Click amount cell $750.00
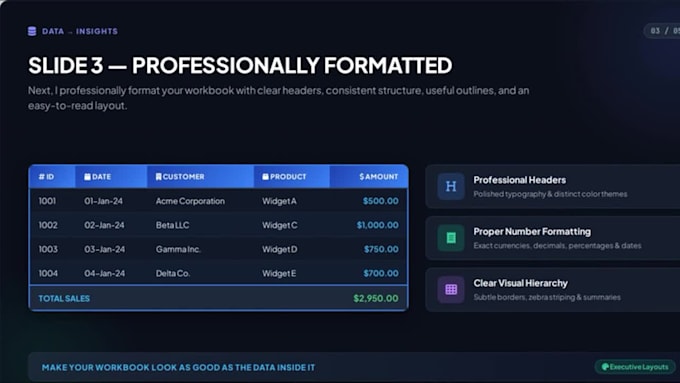The width and height of the screenshot is (680, 383). click(381, 249)
